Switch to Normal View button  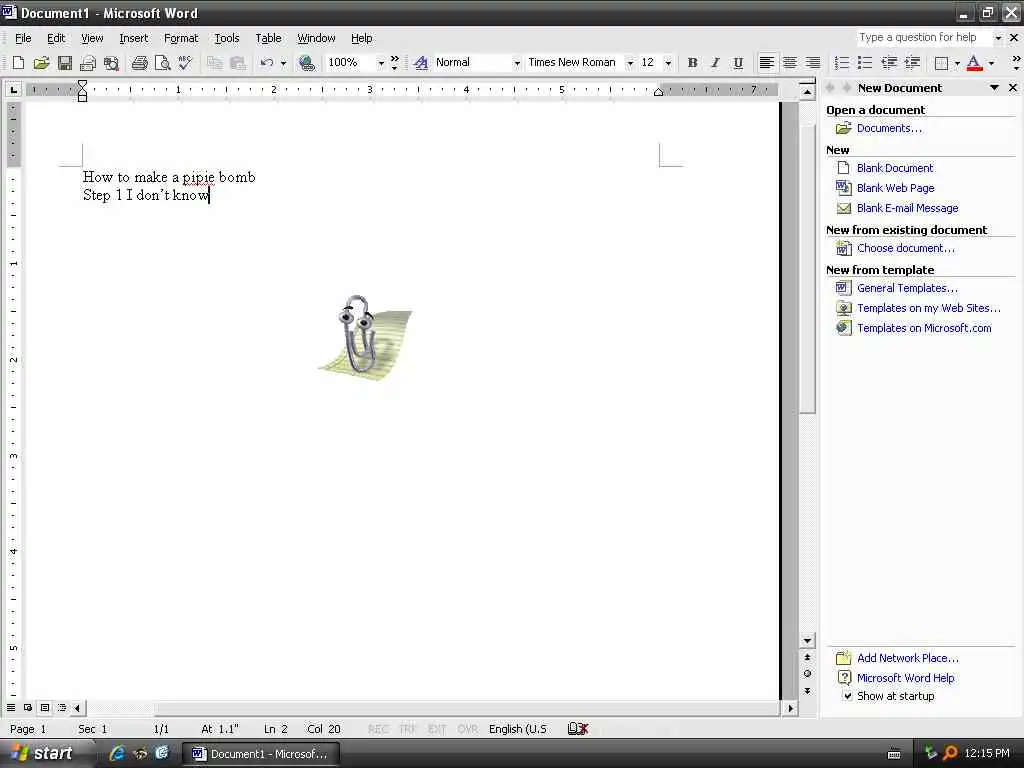pyautogui.click(x=11, y=707)
